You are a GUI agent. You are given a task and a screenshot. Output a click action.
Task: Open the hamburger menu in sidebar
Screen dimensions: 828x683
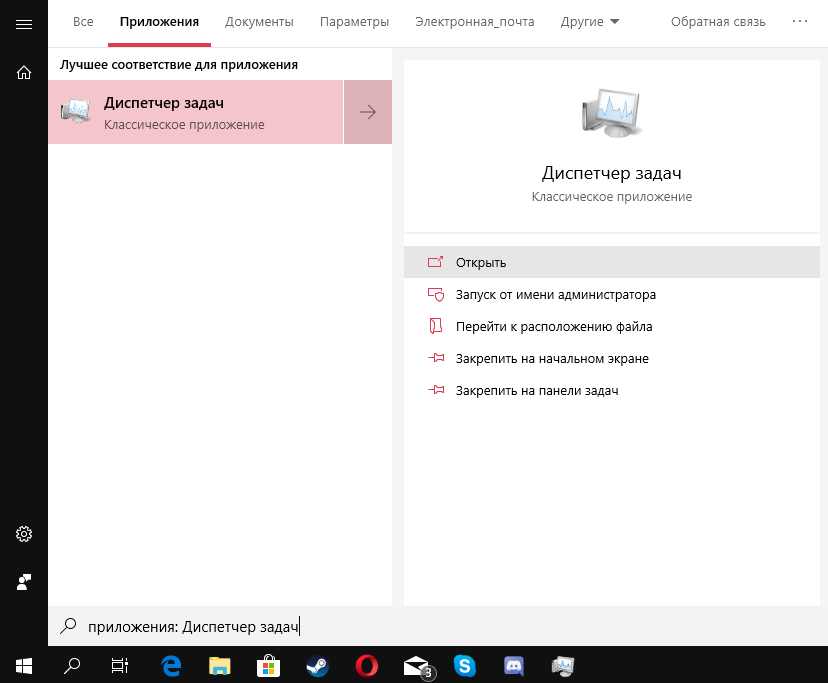pyautogui.click(x=24, y=23)
